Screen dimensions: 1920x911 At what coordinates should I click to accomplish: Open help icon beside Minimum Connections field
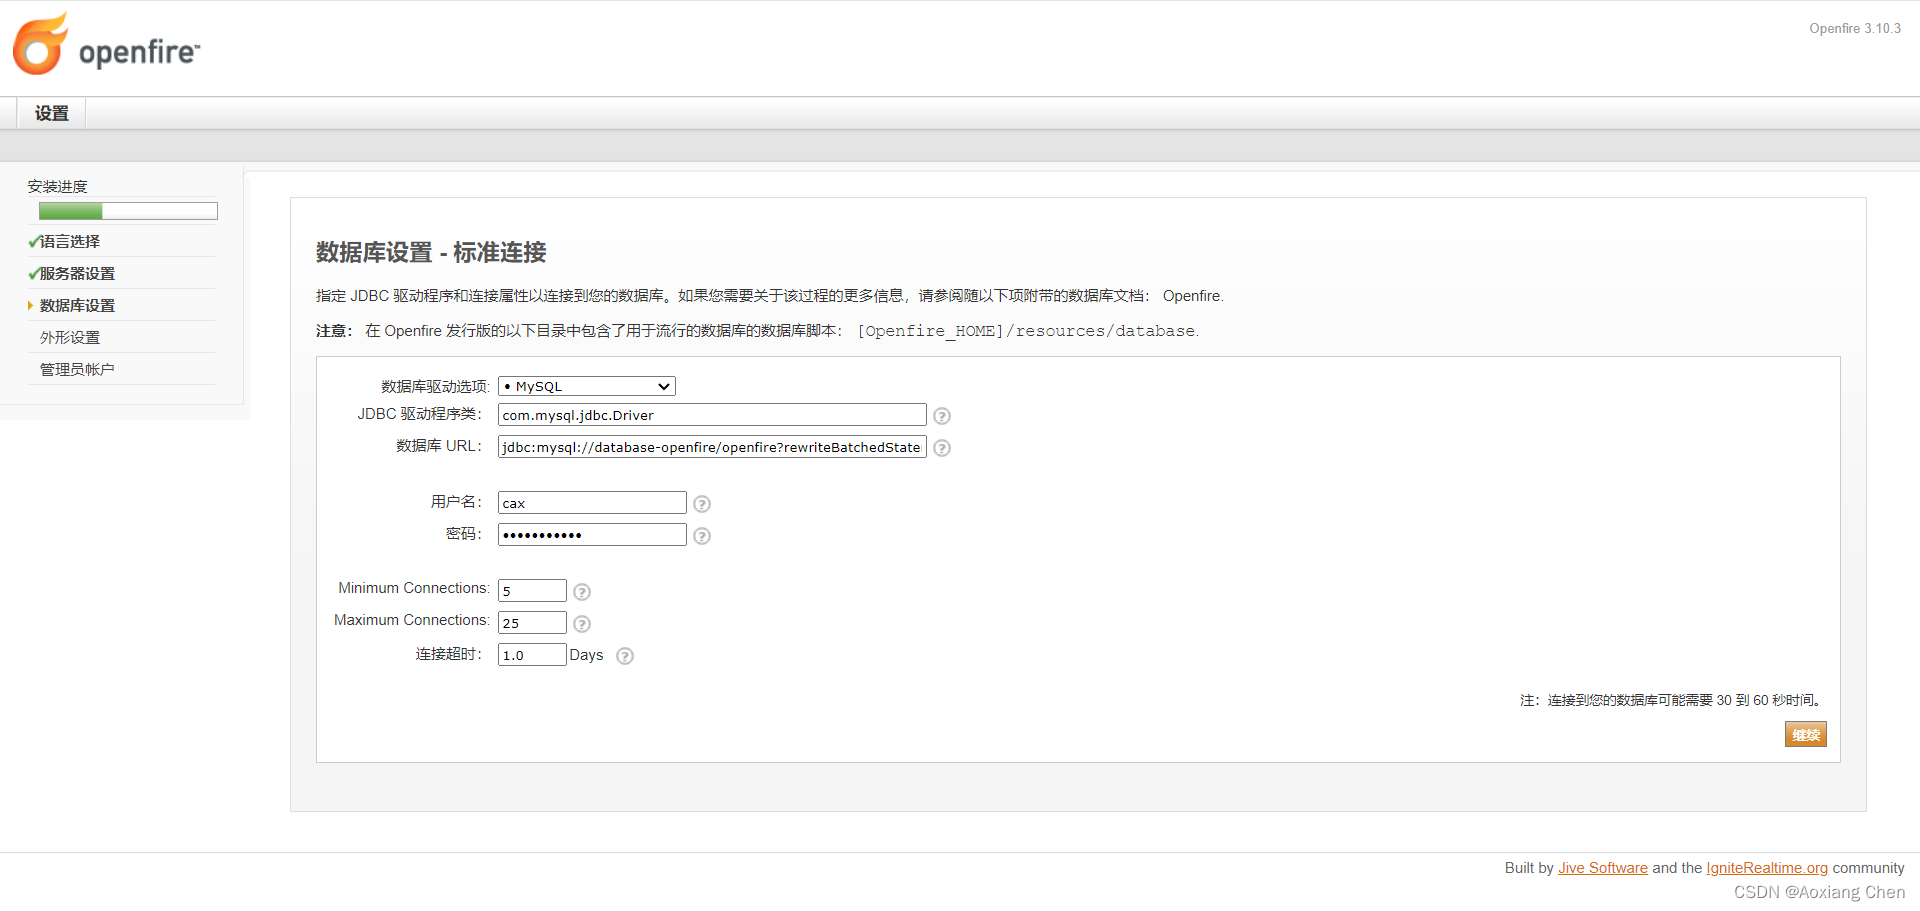pos(582,592)
